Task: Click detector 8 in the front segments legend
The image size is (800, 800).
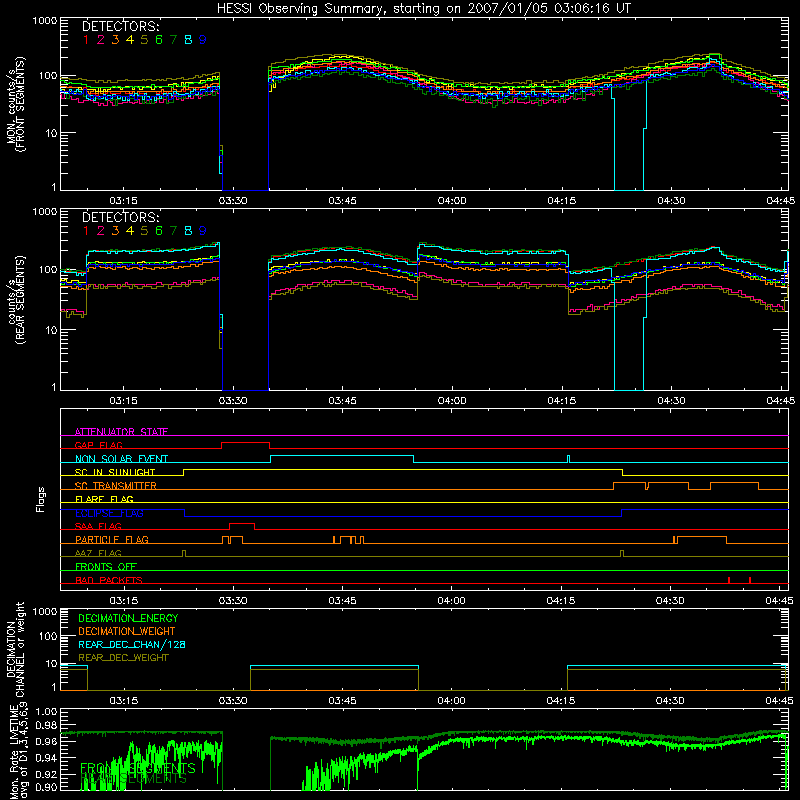Action: pyautogui.click(x=188, y=40)
